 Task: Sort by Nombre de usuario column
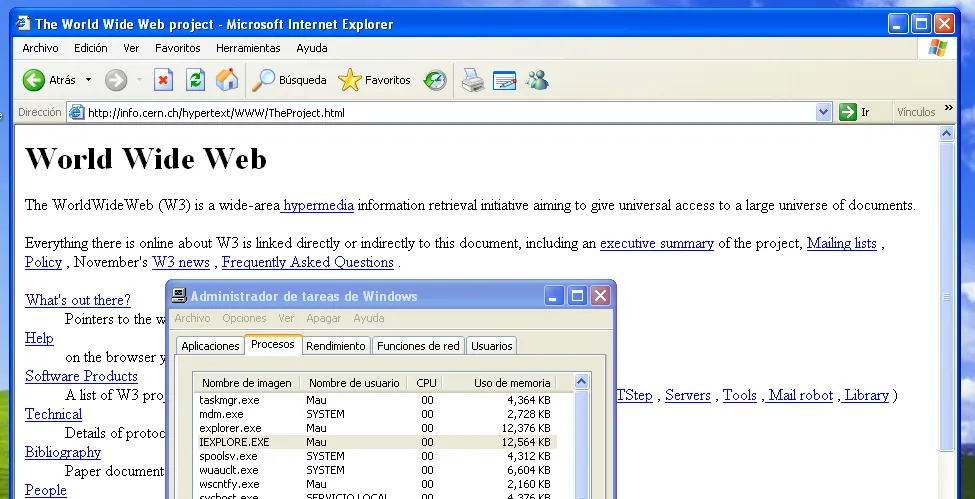[354, 383]
